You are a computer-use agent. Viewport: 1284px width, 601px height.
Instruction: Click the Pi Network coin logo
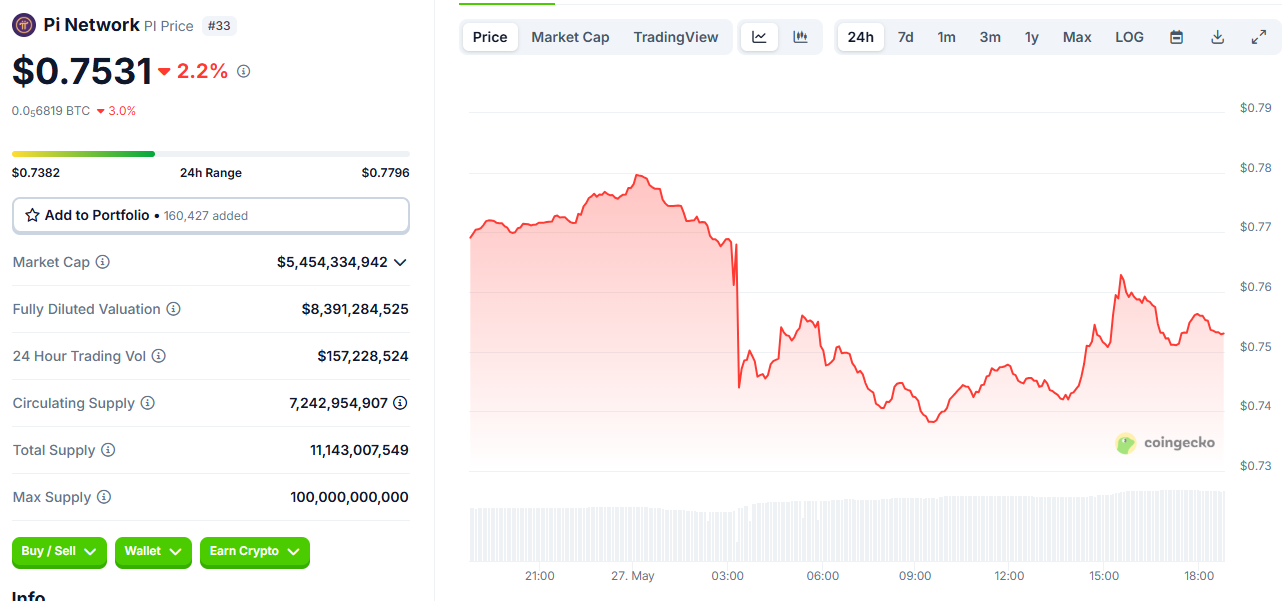click(x=24, y=25)
